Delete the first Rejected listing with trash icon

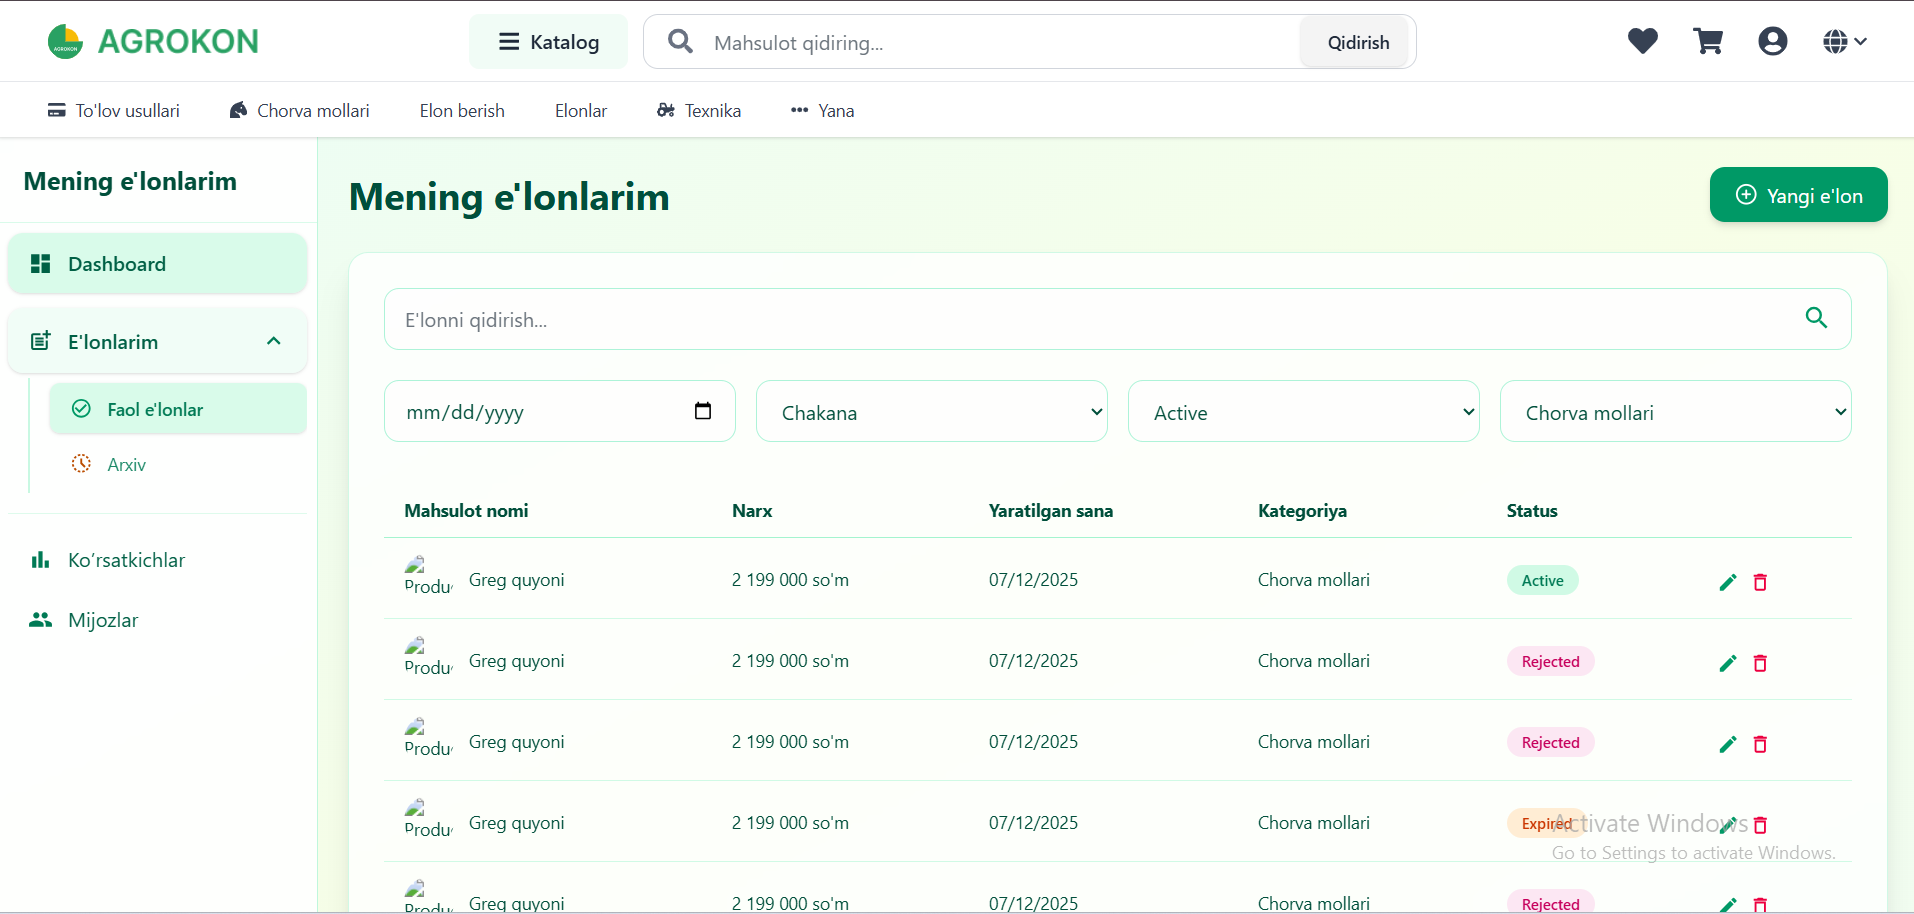[1760, 663]
